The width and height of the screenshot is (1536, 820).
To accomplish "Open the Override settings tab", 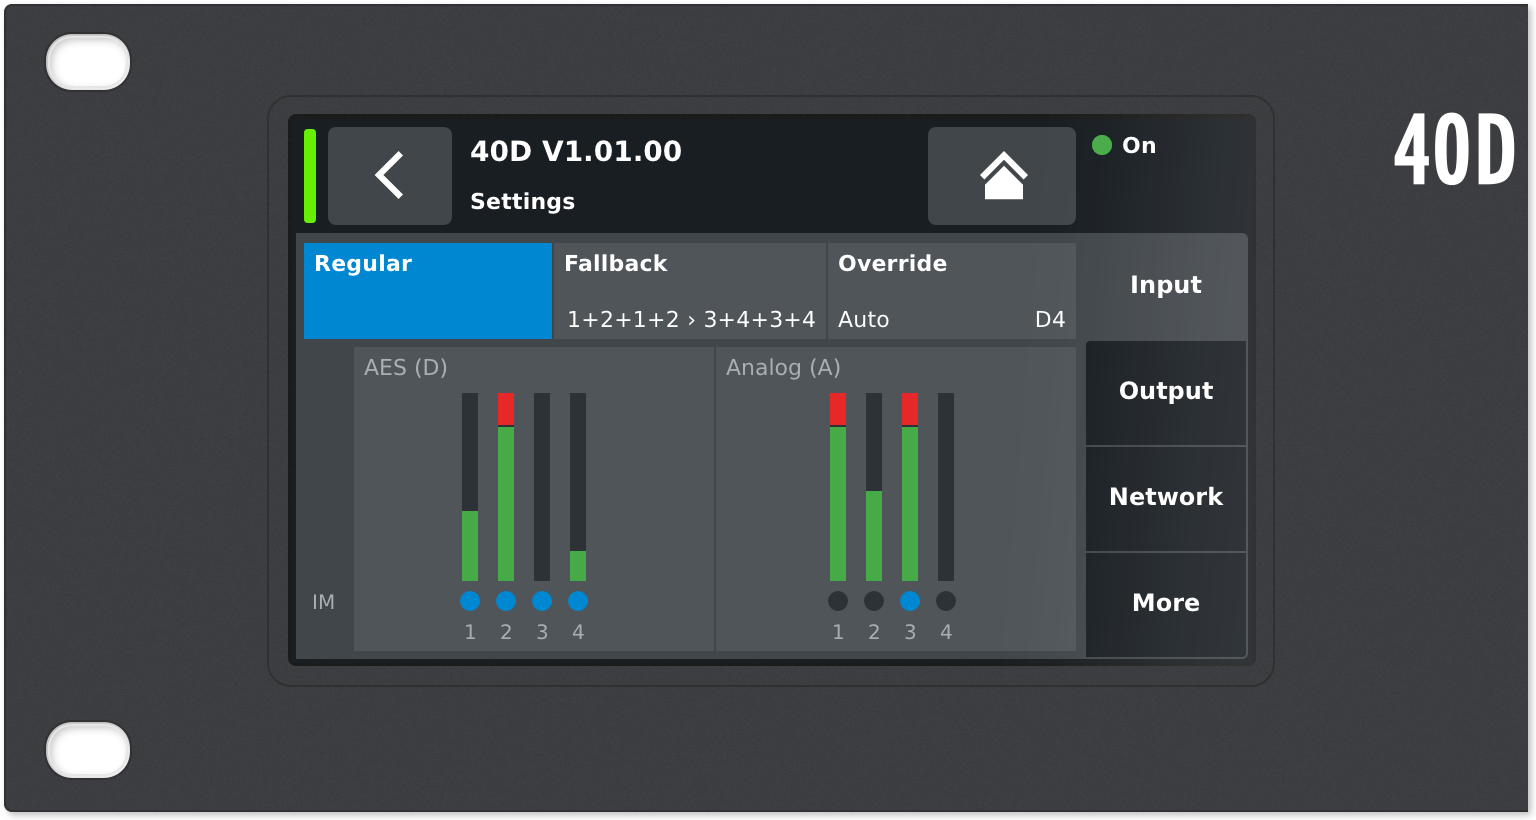I will coord(952,291).
